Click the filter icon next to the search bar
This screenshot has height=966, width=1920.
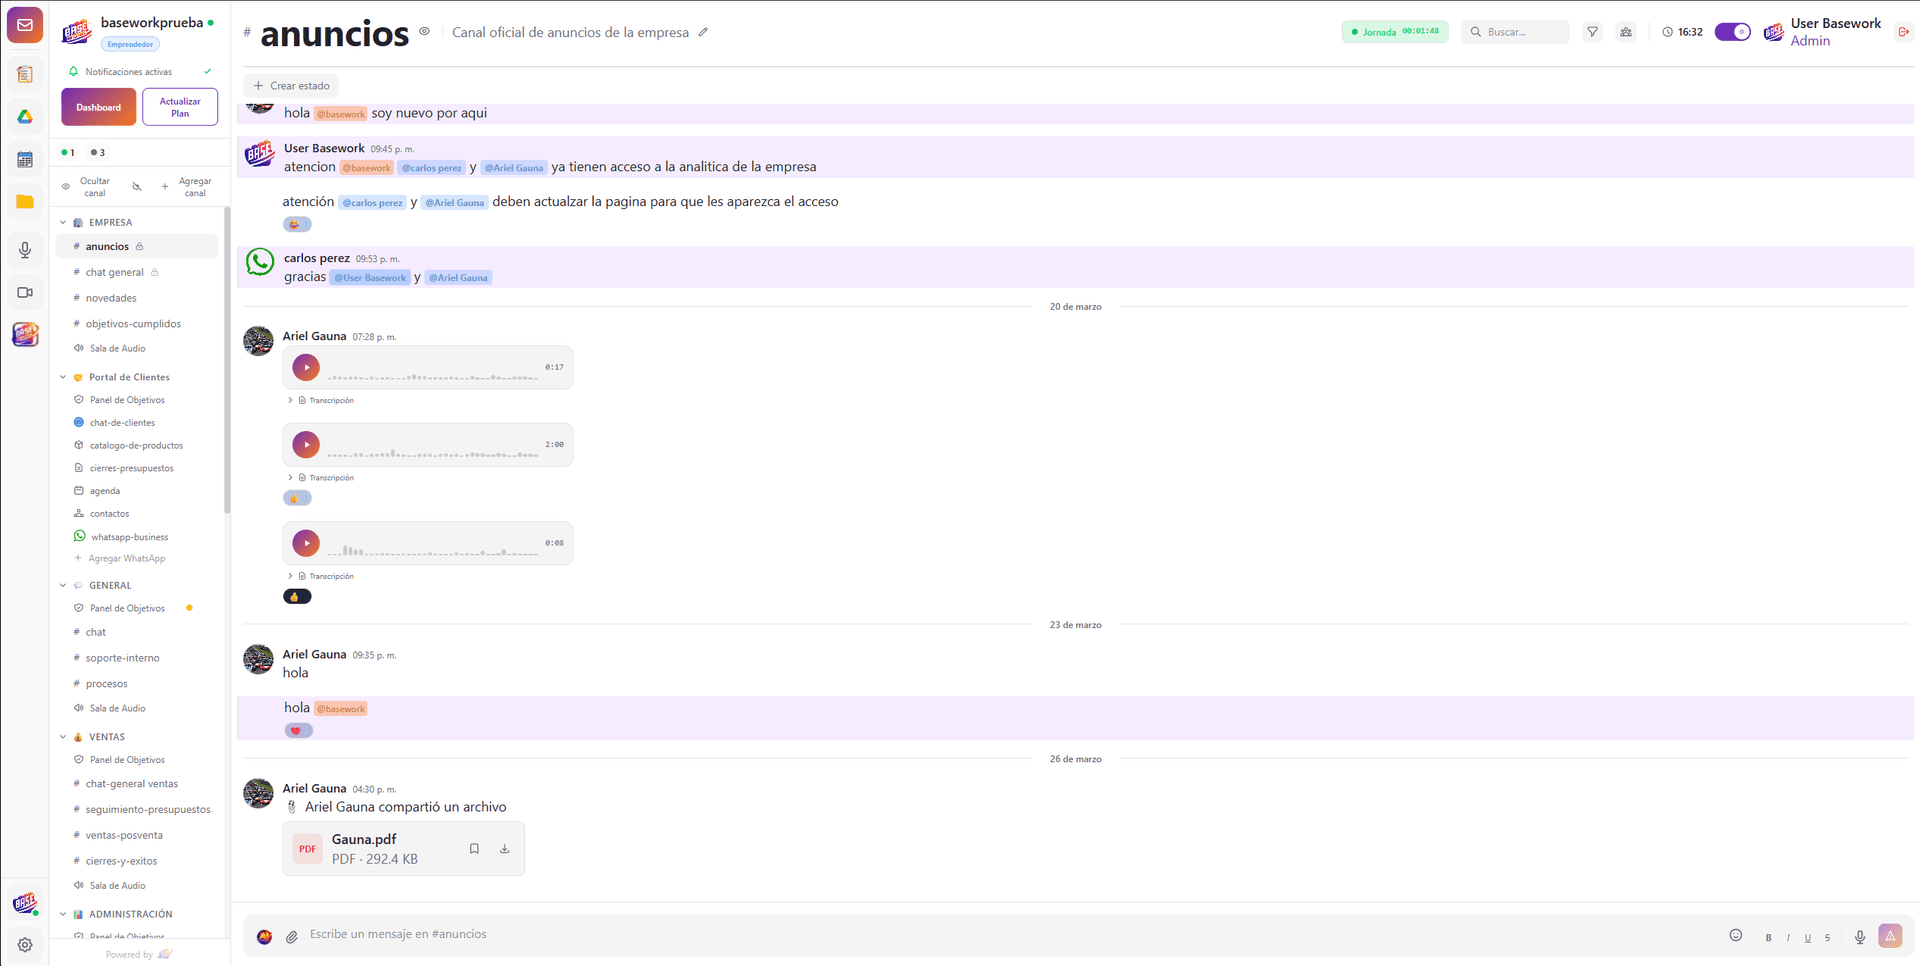pyautogui.click(x=1592, y=31)
